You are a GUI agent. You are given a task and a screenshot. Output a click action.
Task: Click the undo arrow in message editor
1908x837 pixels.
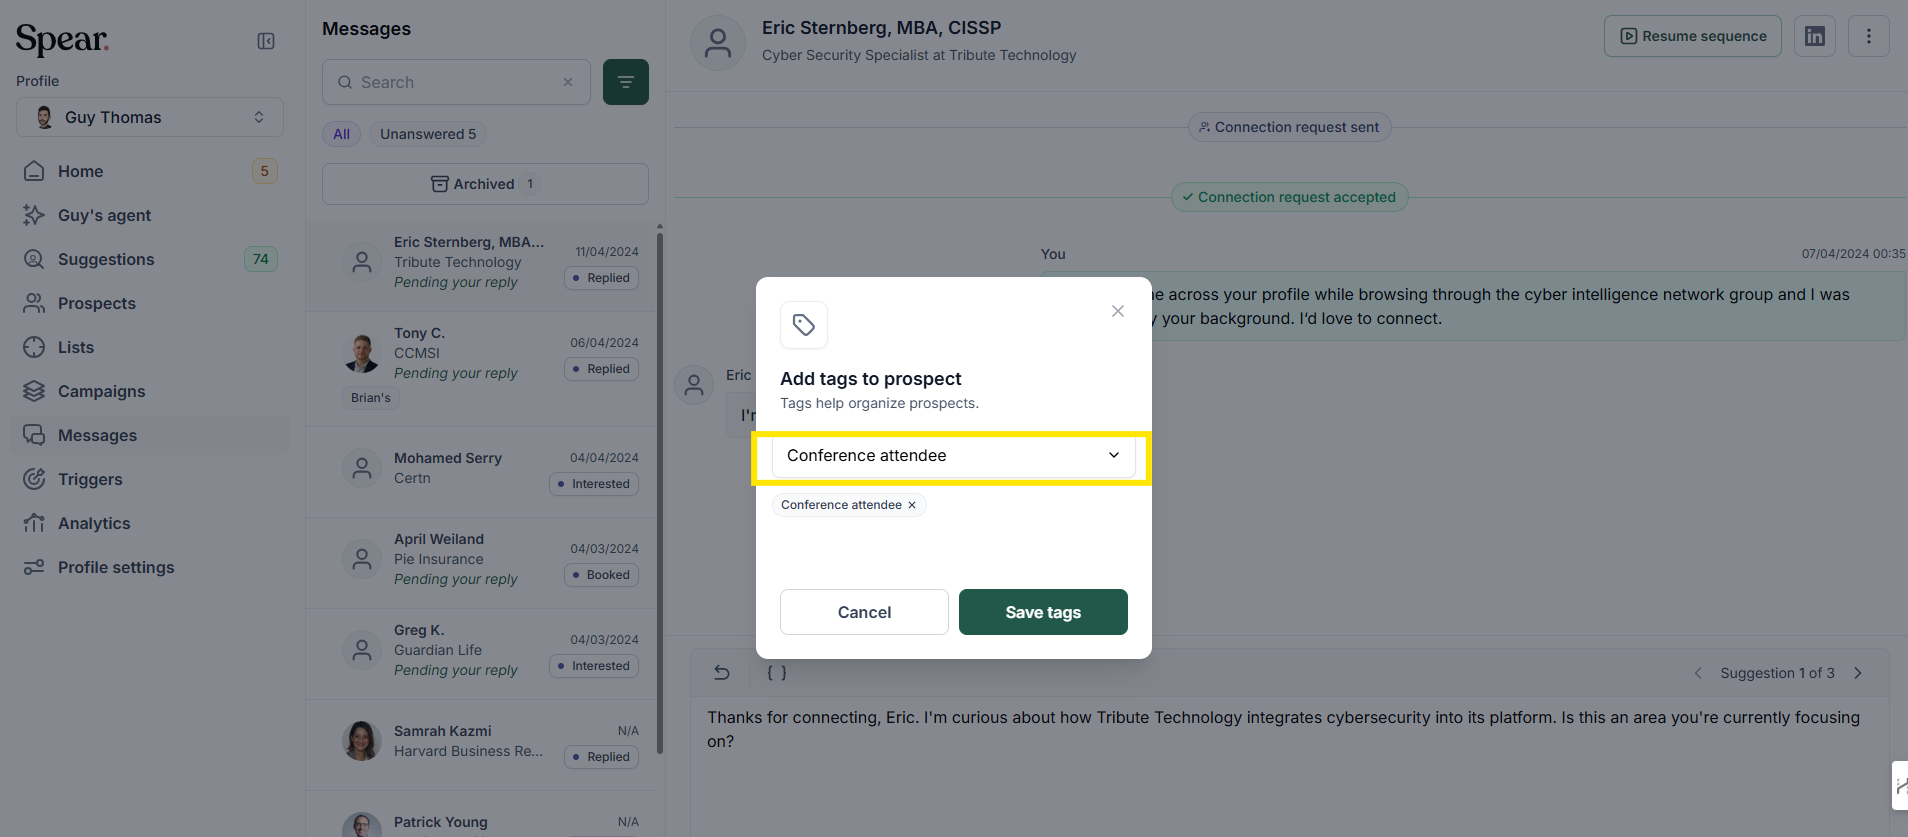tap(722, 673)
